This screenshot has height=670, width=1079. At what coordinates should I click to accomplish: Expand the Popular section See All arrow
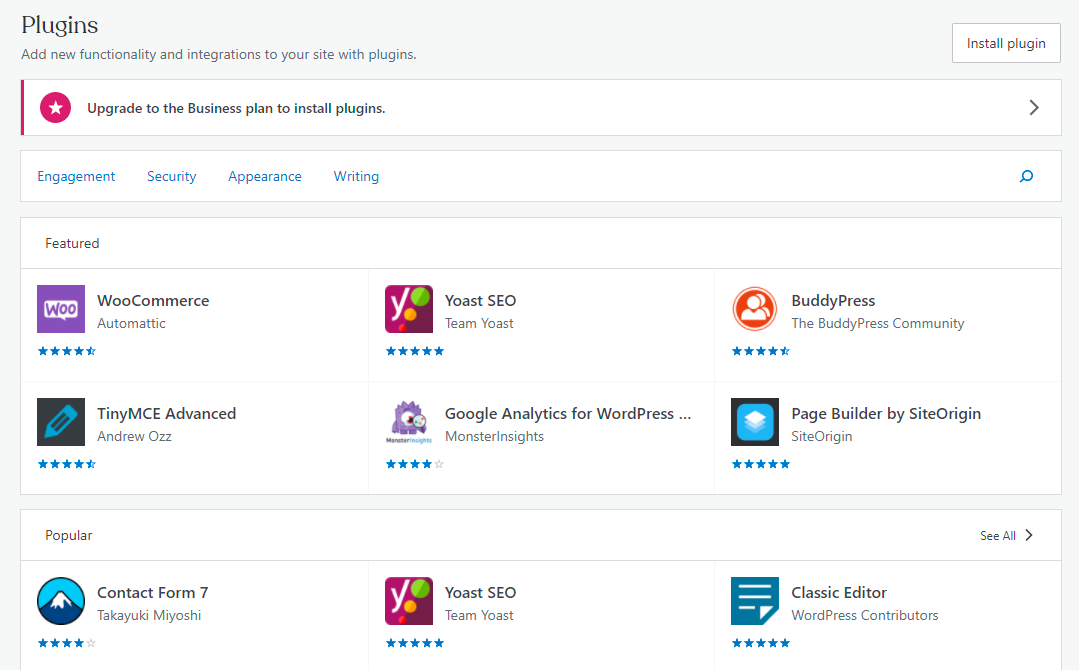pos(1029,536)
